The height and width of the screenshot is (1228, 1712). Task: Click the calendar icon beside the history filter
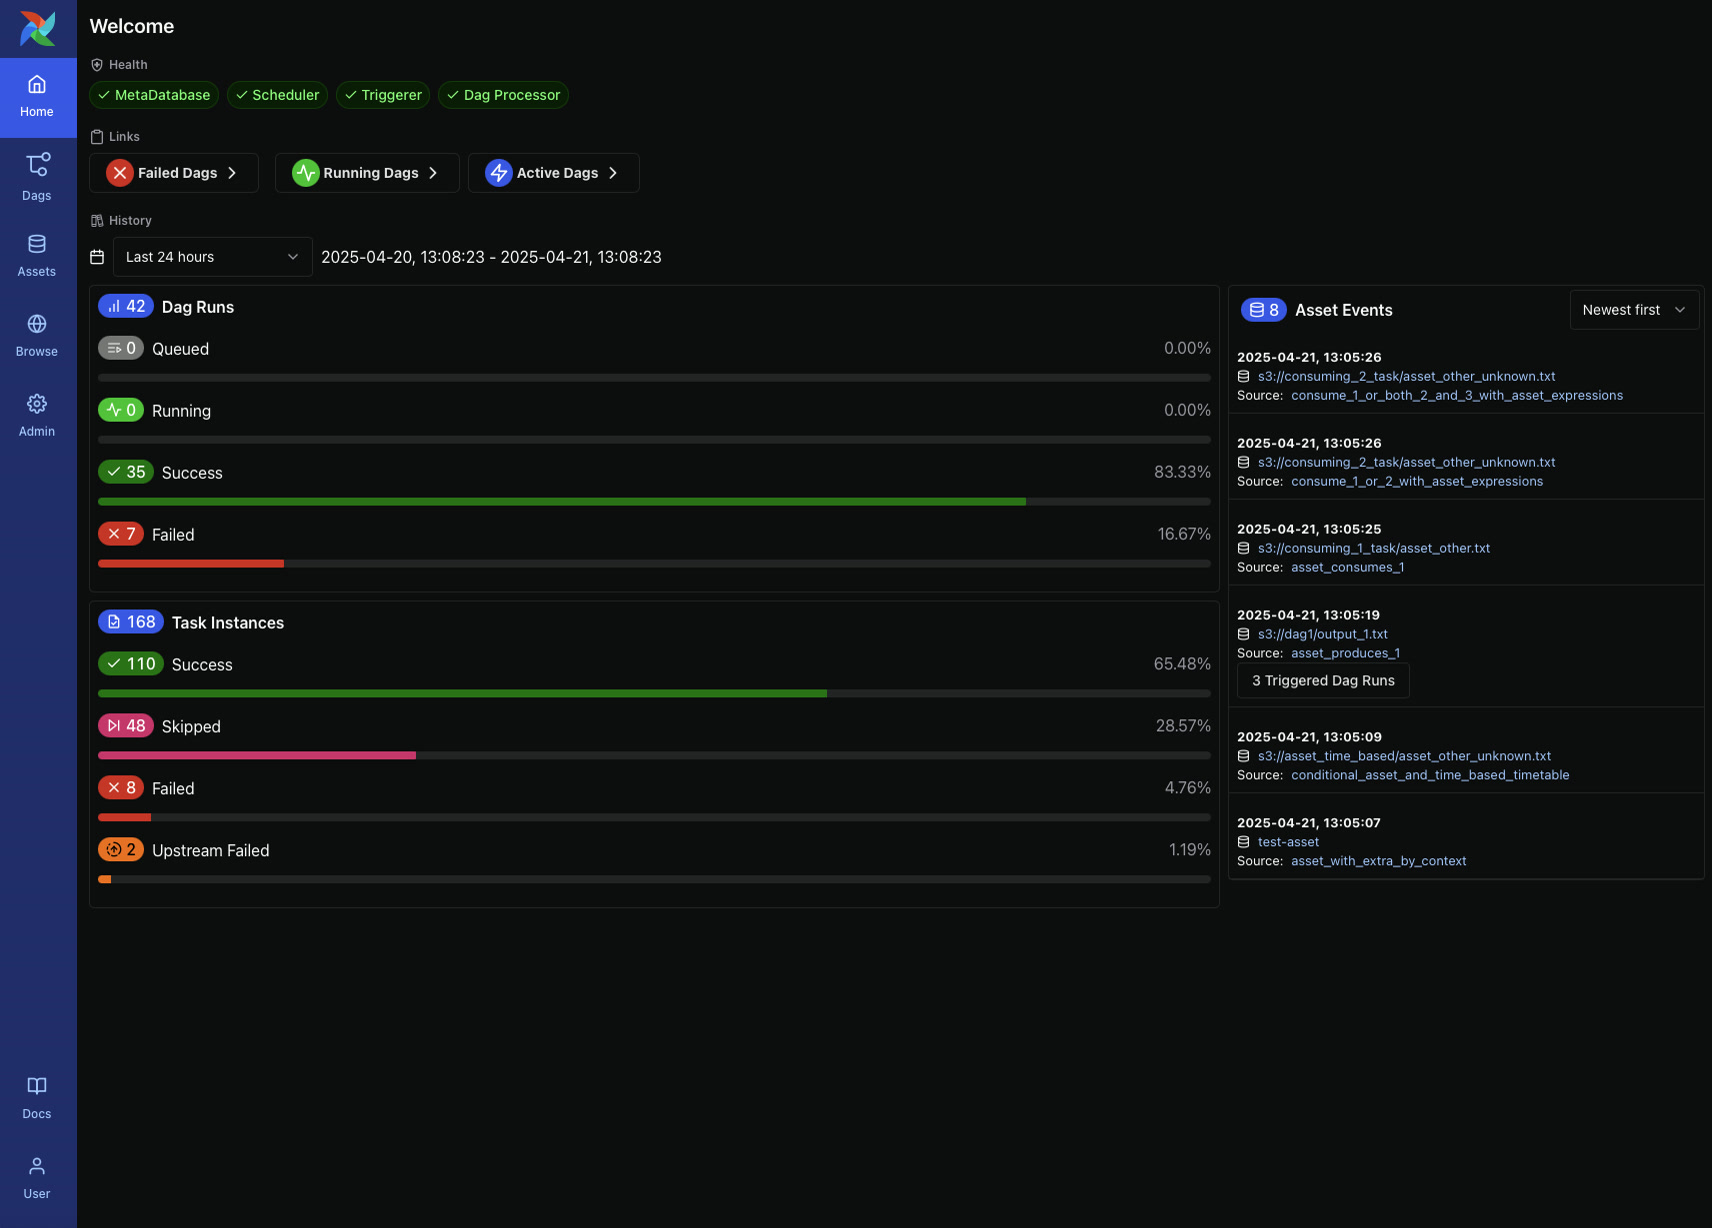pyautogui.click(x=97, y=257)
